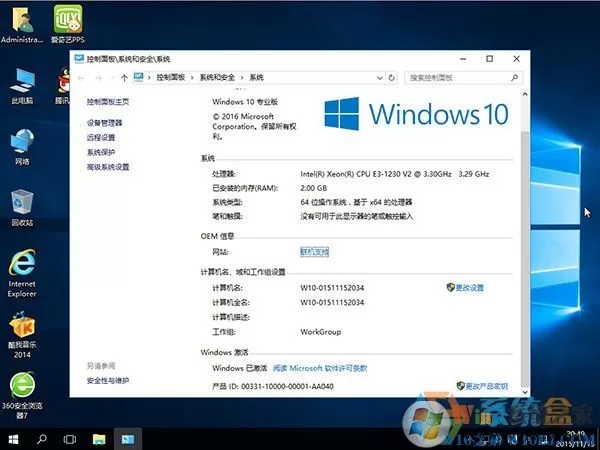Click the window's vertical scrollbar down arrow

pyautogui.click(x=525, y=392)
